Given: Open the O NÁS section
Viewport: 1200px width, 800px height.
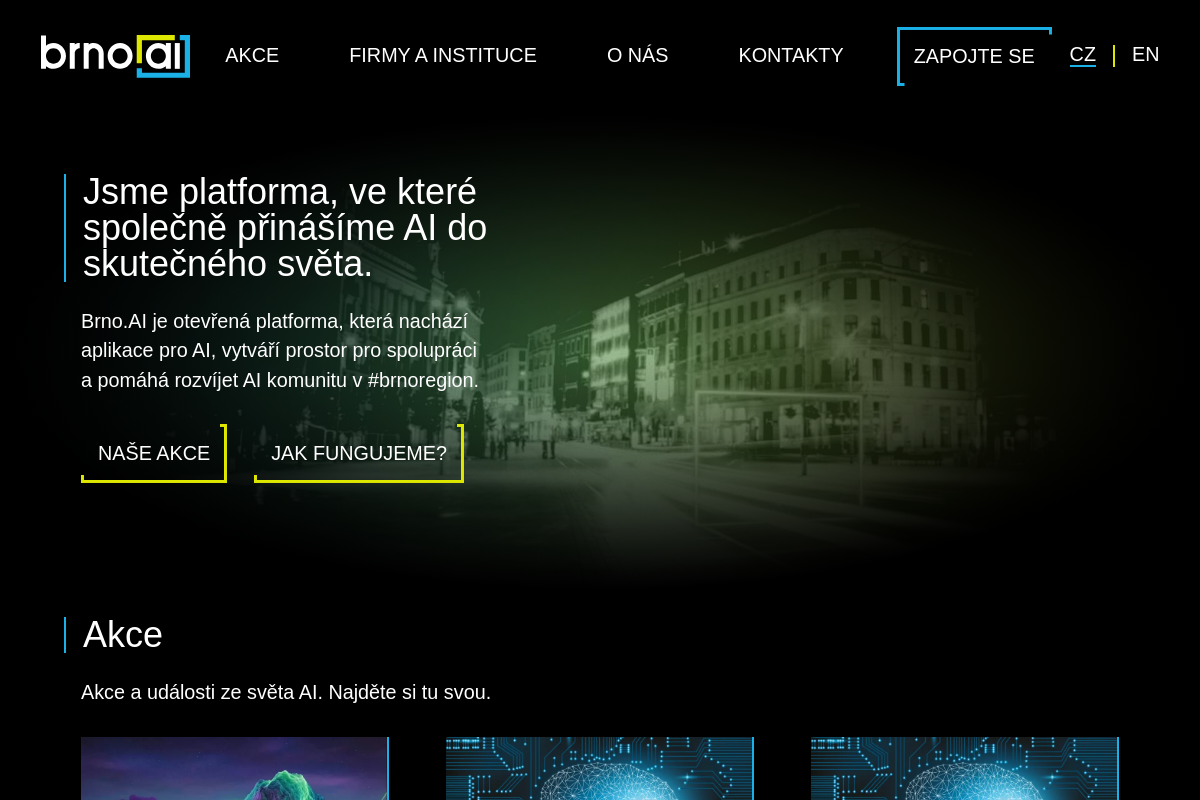Looking at the screenshot, I should (637, 55).
